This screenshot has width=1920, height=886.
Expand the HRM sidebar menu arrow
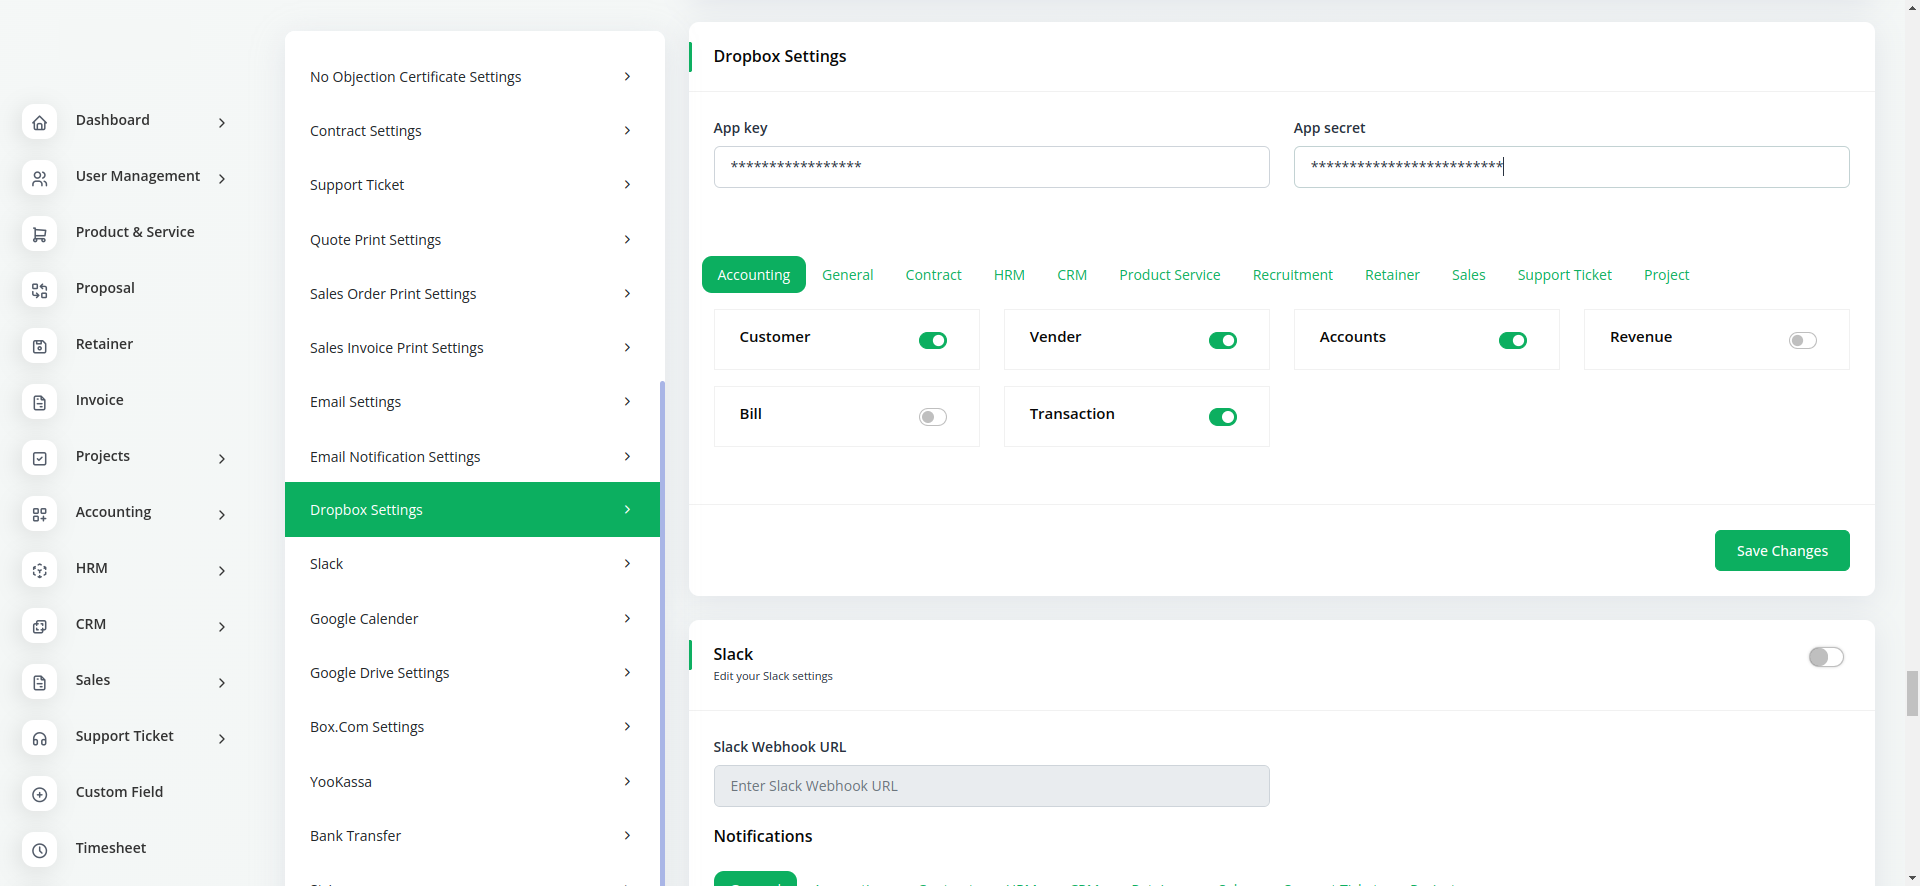(222, 571)
